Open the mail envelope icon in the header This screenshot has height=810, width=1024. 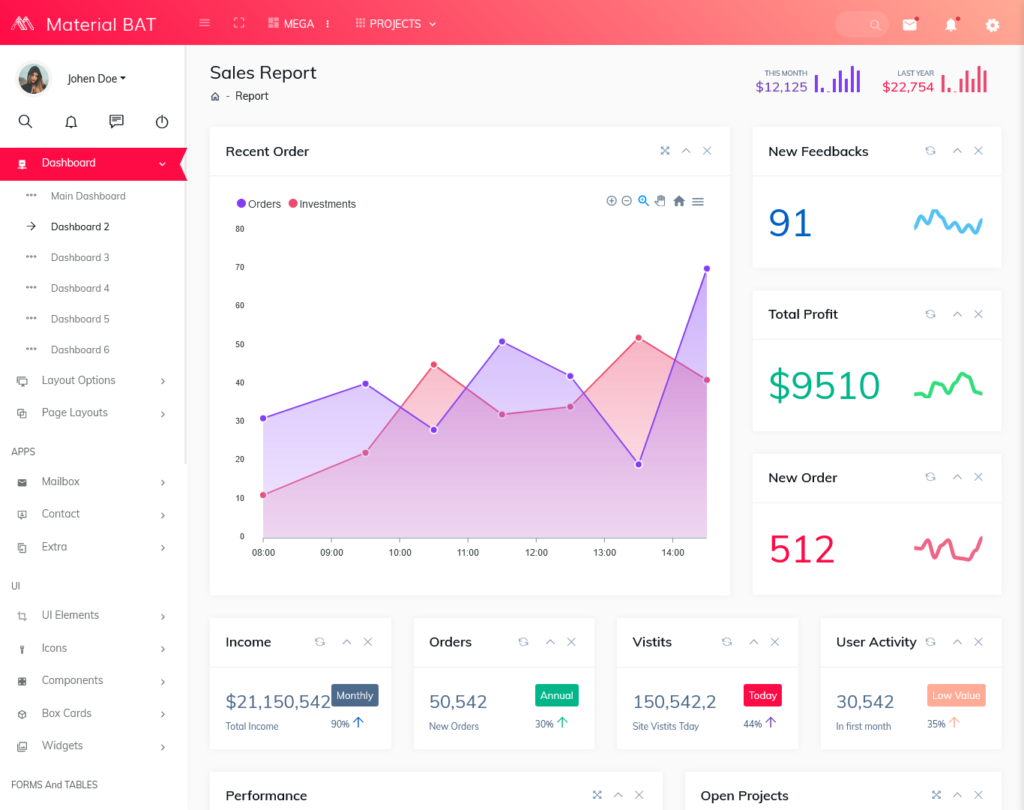909,25
